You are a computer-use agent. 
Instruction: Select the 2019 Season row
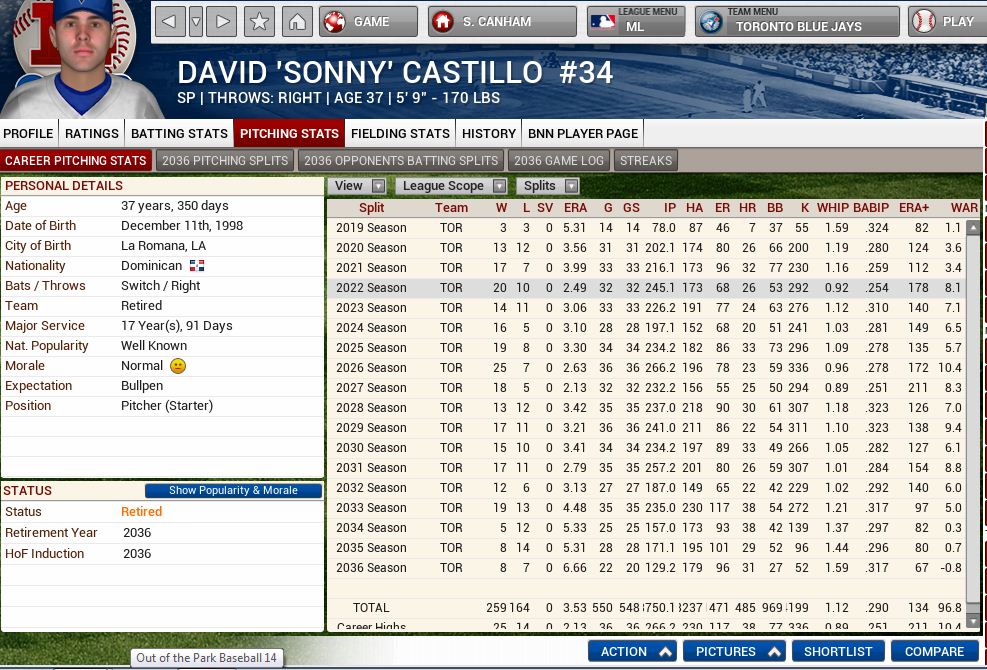[x=646, y=228]
